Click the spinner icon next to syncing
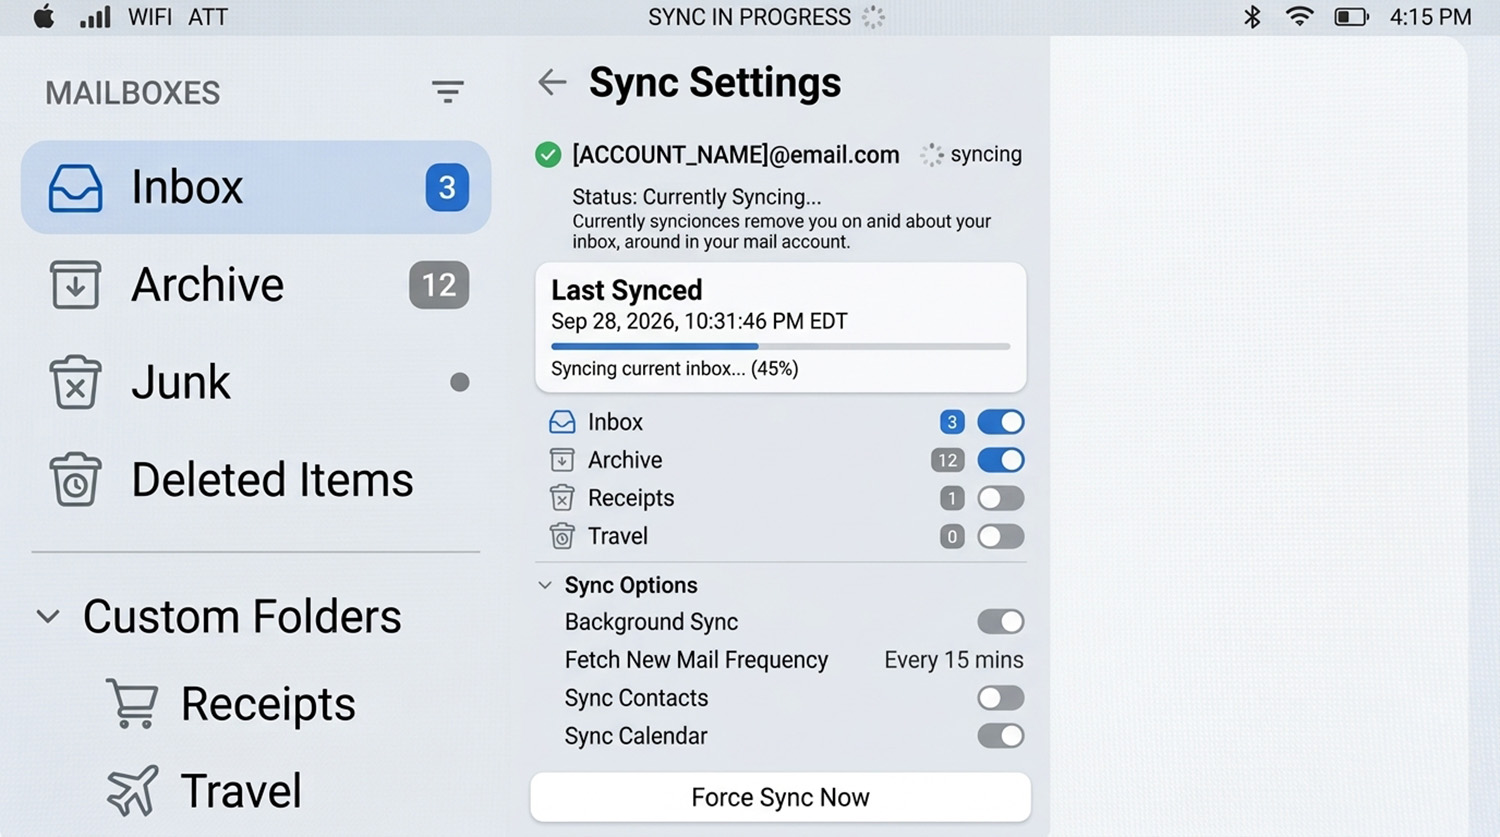 point(932,154)
